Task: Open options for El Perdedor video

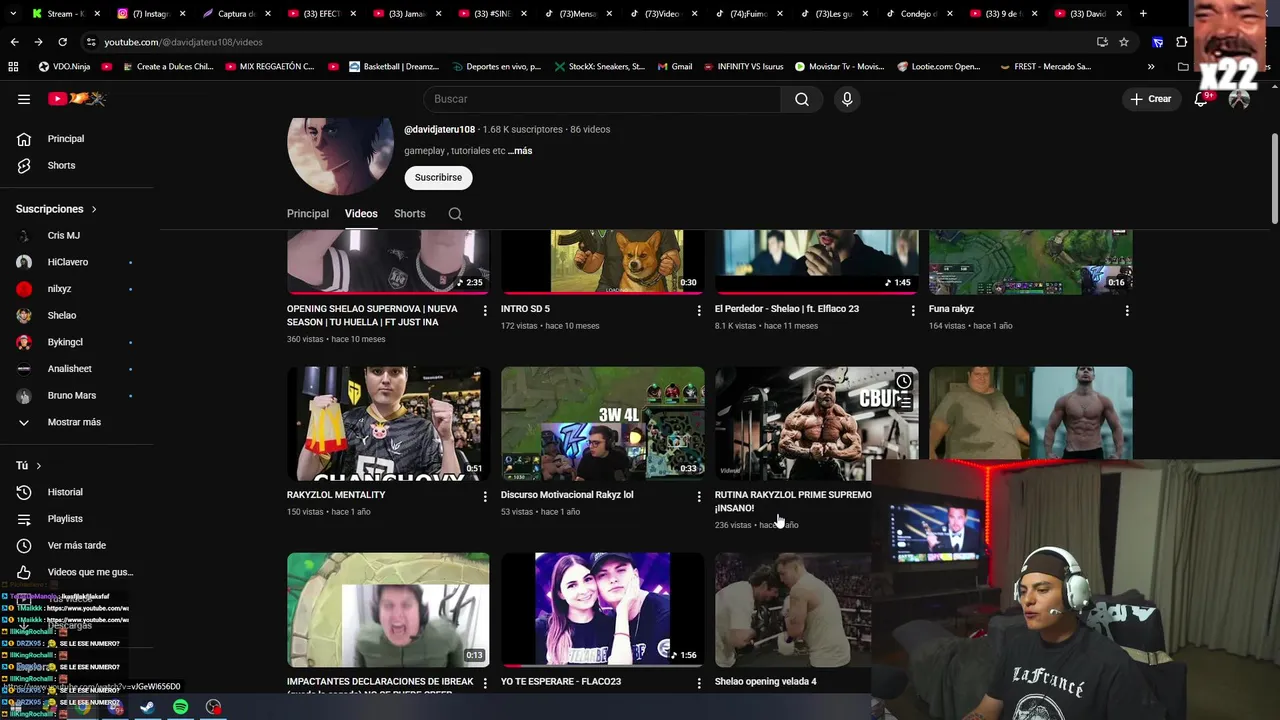Action: pyautogui.click(x=913, y=311)
